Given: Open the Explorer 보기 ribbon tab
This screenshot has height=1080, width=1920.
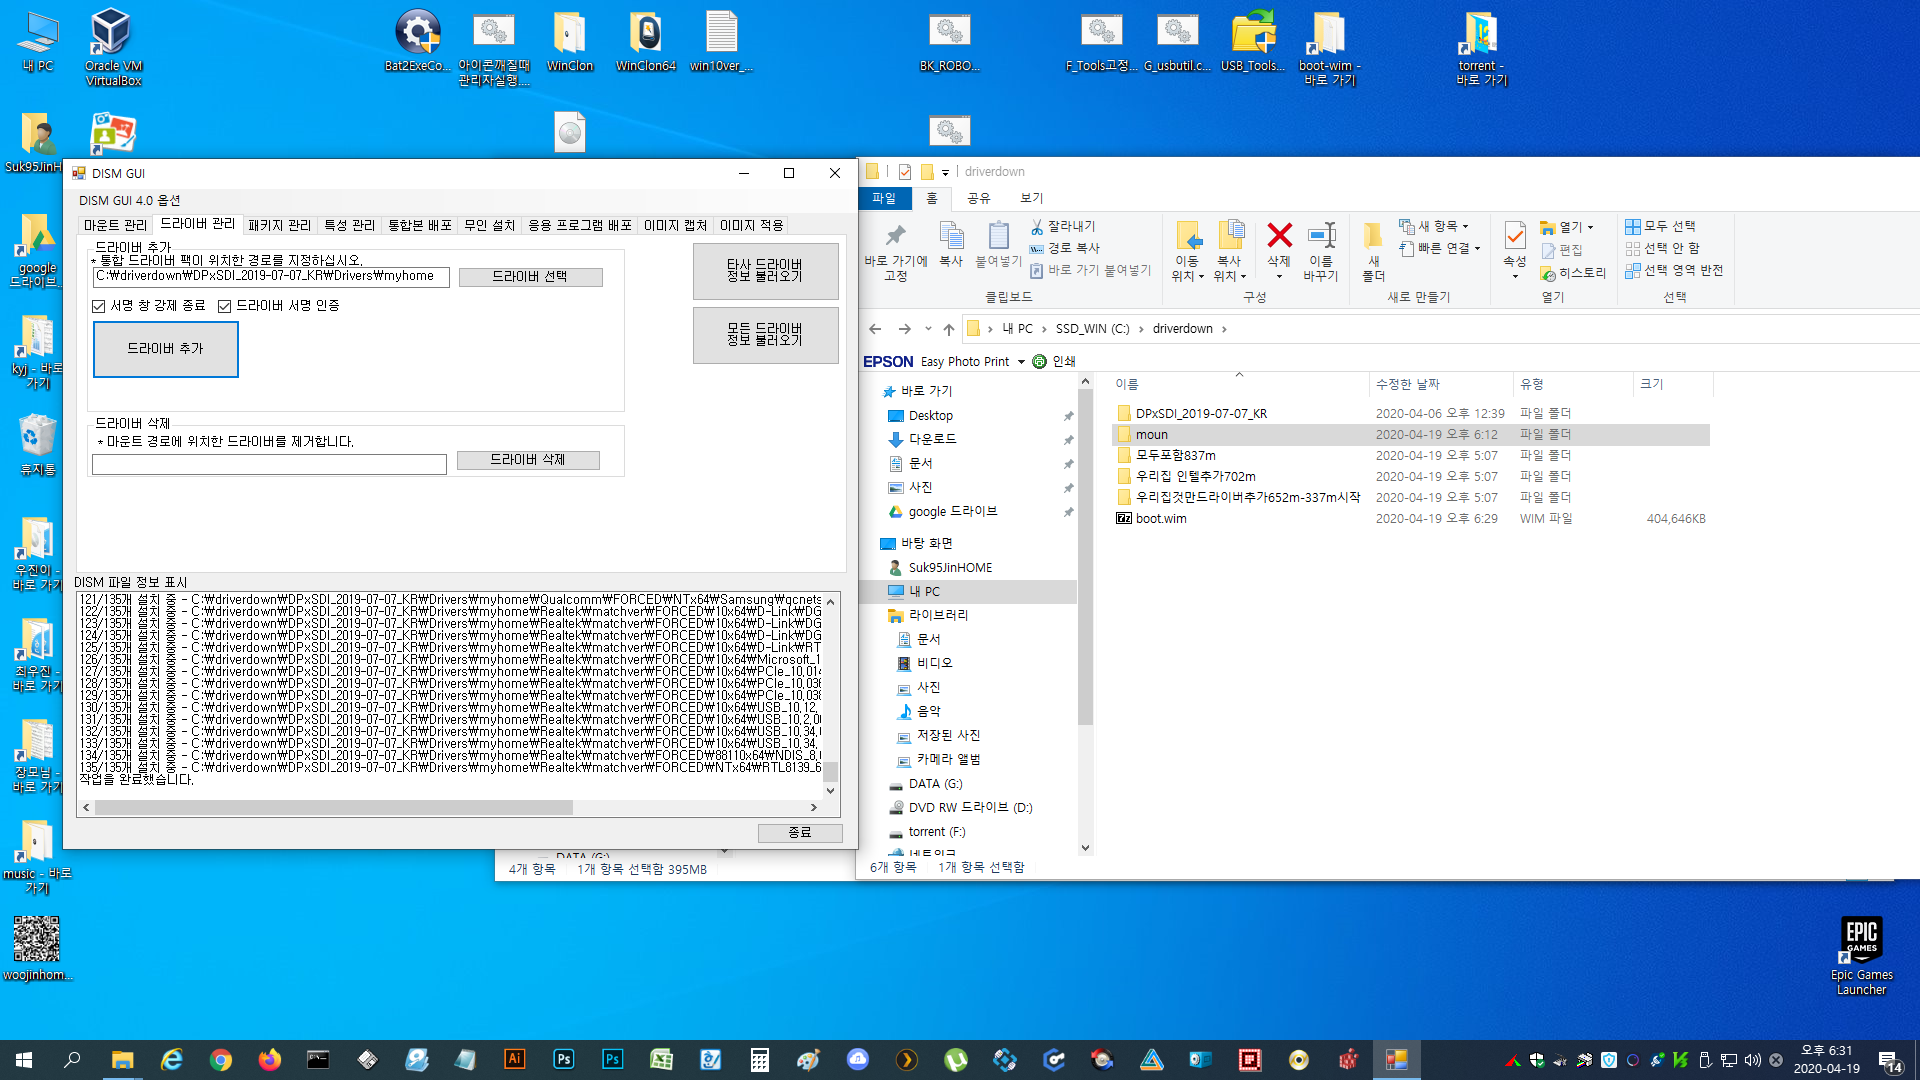Looking at the screenshot, I should coord(1032,198).
